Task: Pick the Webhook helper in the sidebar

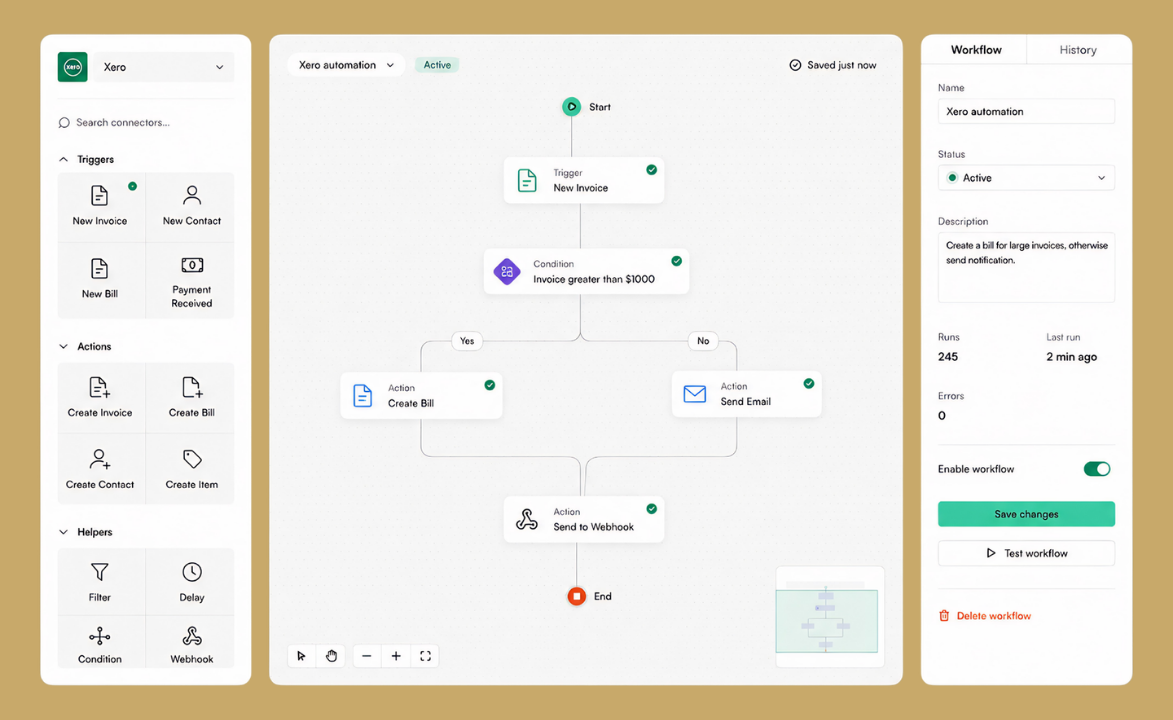Action: point(192,642)
